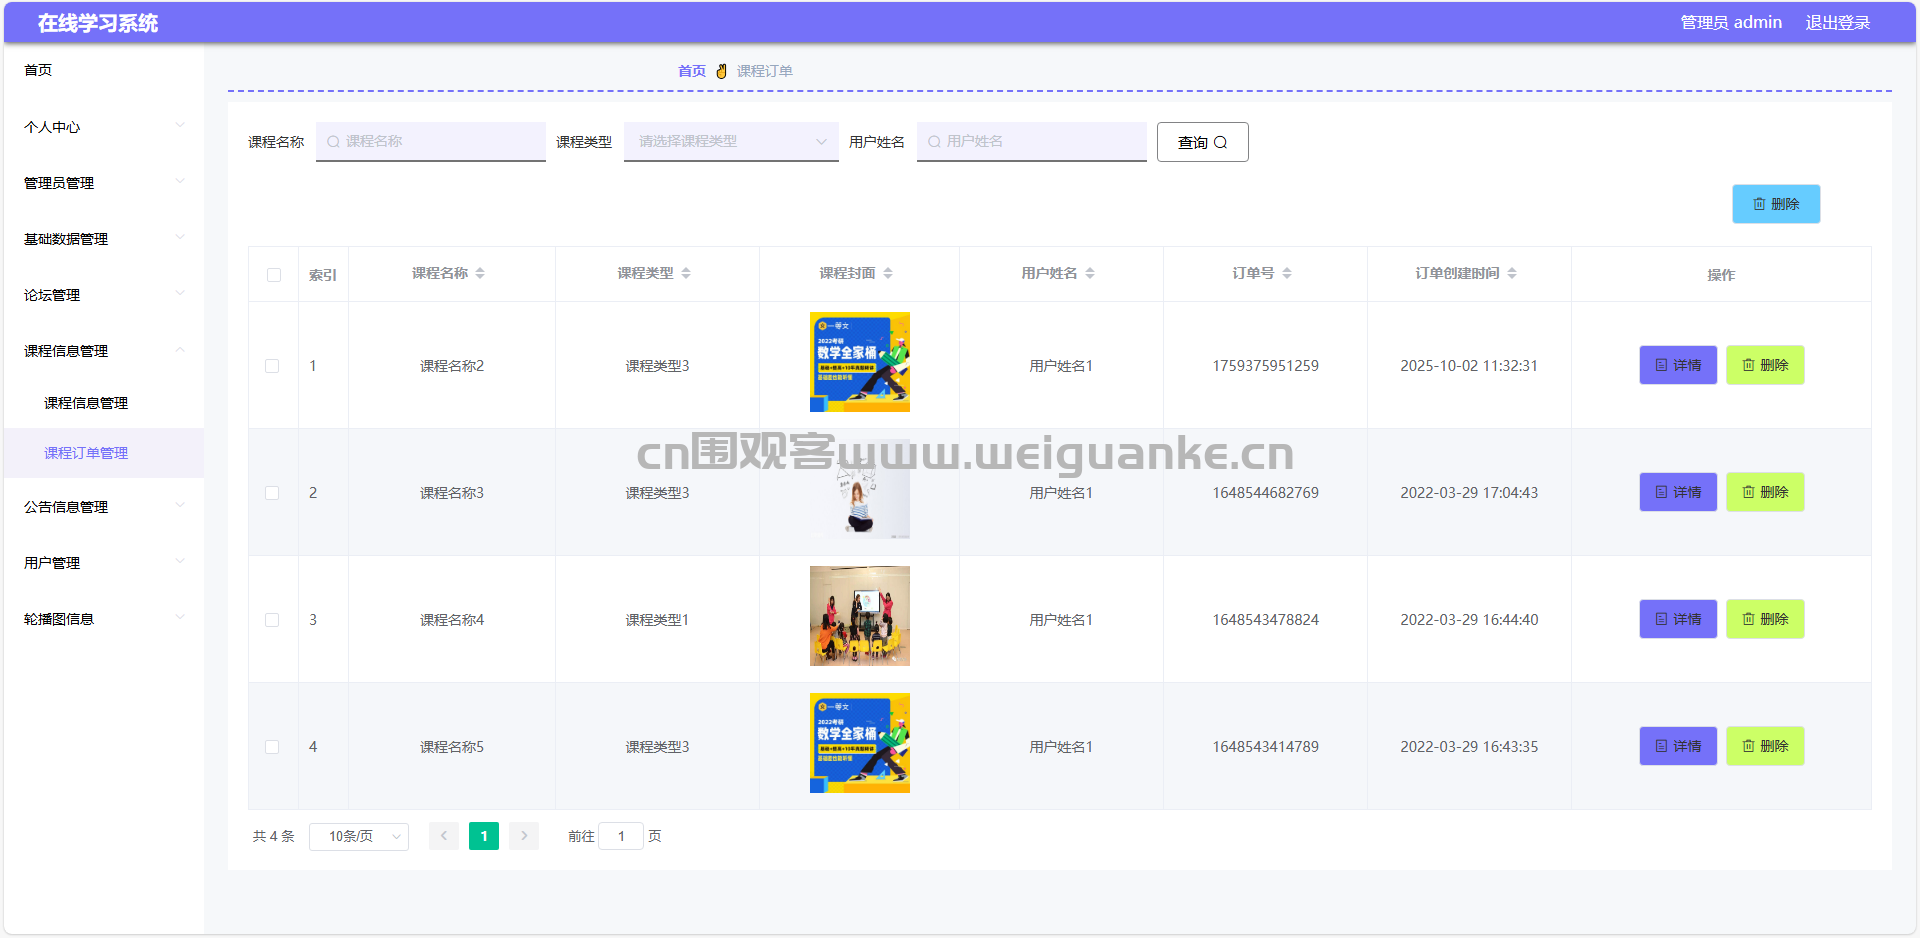
Task: Click the sort arrows beside 课程类型 column header
Action: tap(686, 274)
